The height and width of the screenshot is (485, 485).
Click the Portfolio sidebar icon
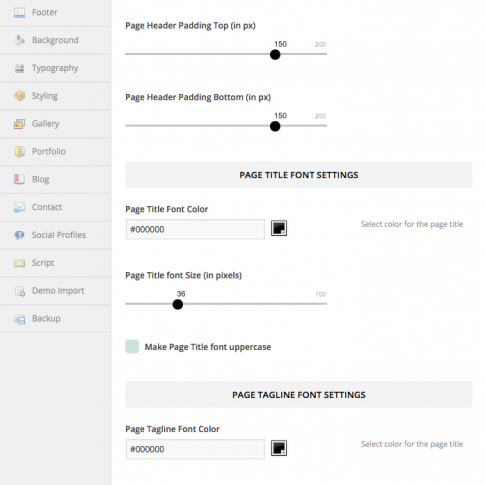tap(19, 152)
